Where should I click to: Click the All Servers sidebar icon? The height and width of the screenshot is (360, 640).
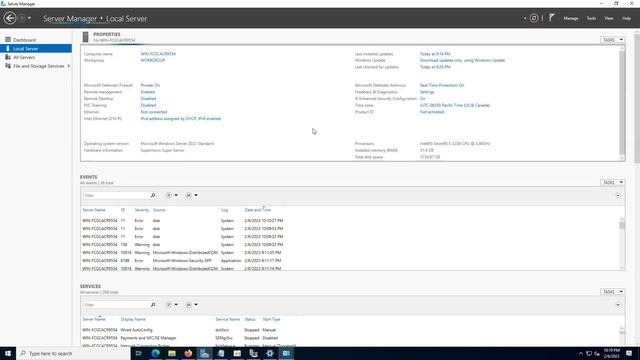point(8,57)
